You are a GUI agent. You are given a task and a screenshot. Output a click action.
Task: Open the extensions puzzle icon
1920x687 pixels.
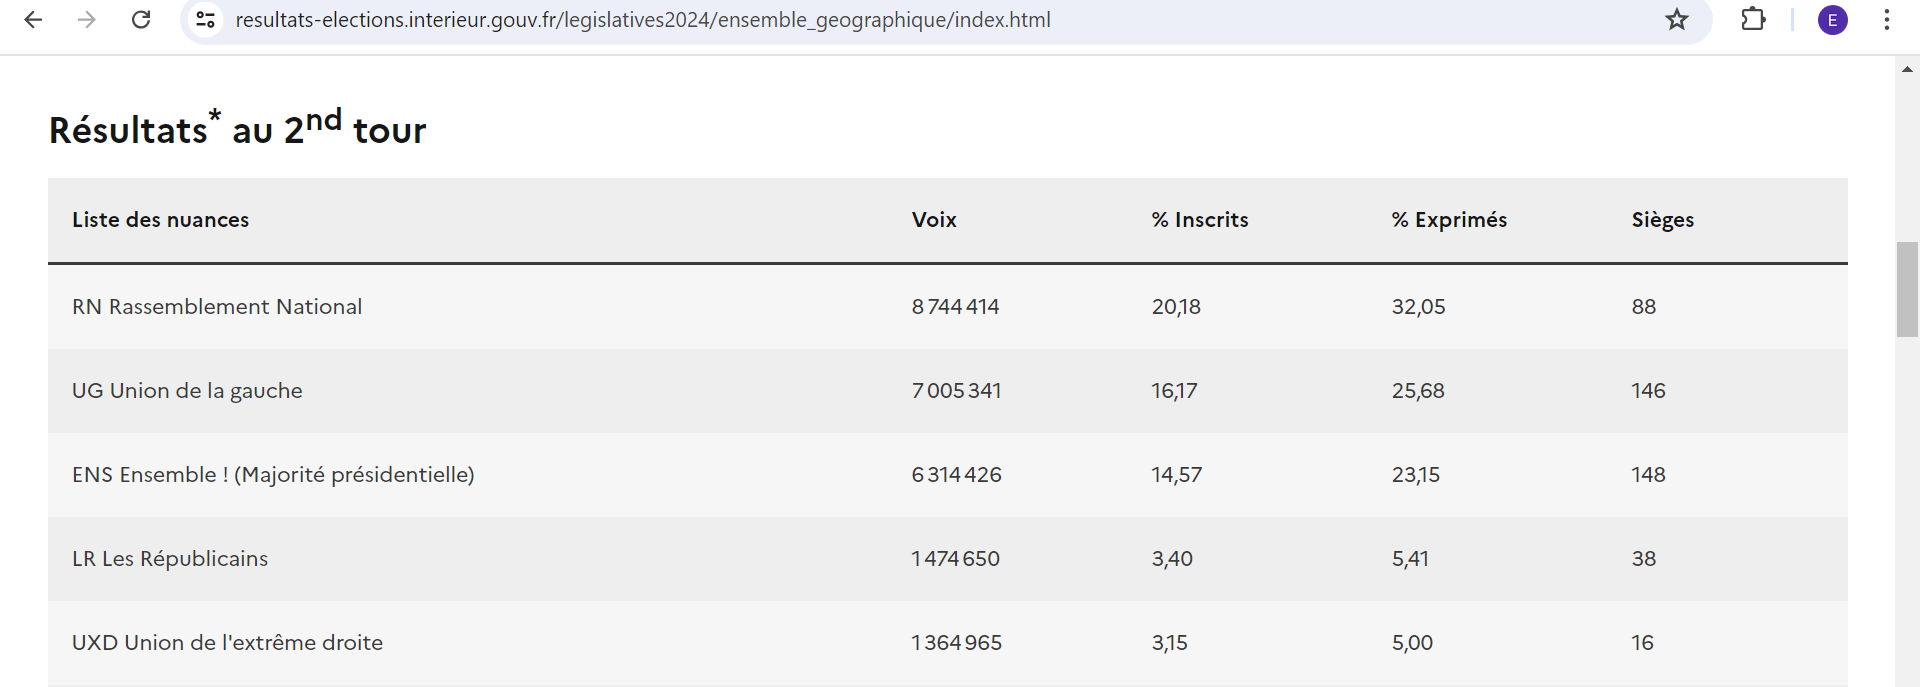tap(1753, 20)
